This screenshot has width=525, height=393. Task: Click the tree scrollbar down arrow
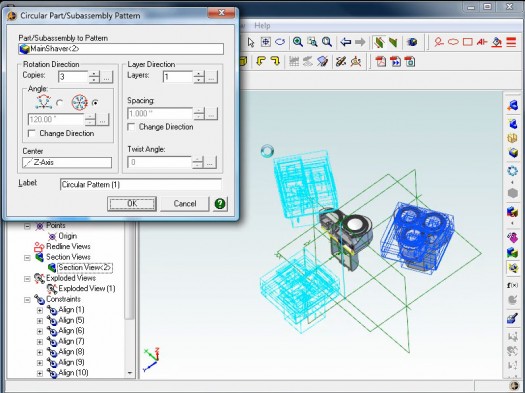(x=130, y=373)
